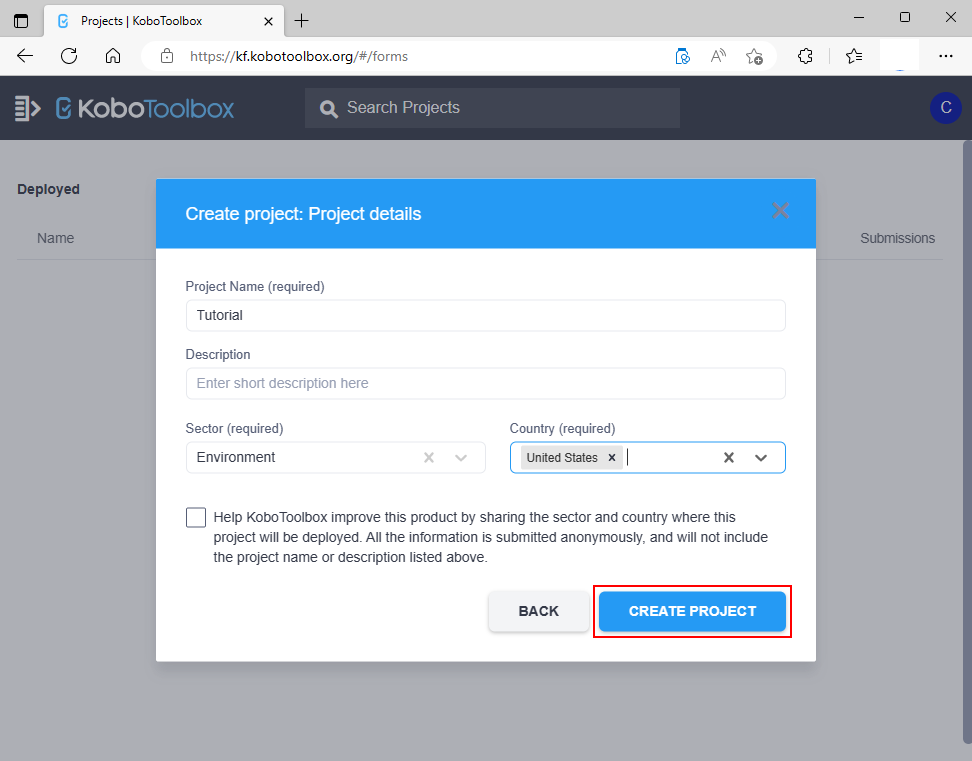Focus the Description input field
Screen dimensions: 972x761
tap(485, 383)
